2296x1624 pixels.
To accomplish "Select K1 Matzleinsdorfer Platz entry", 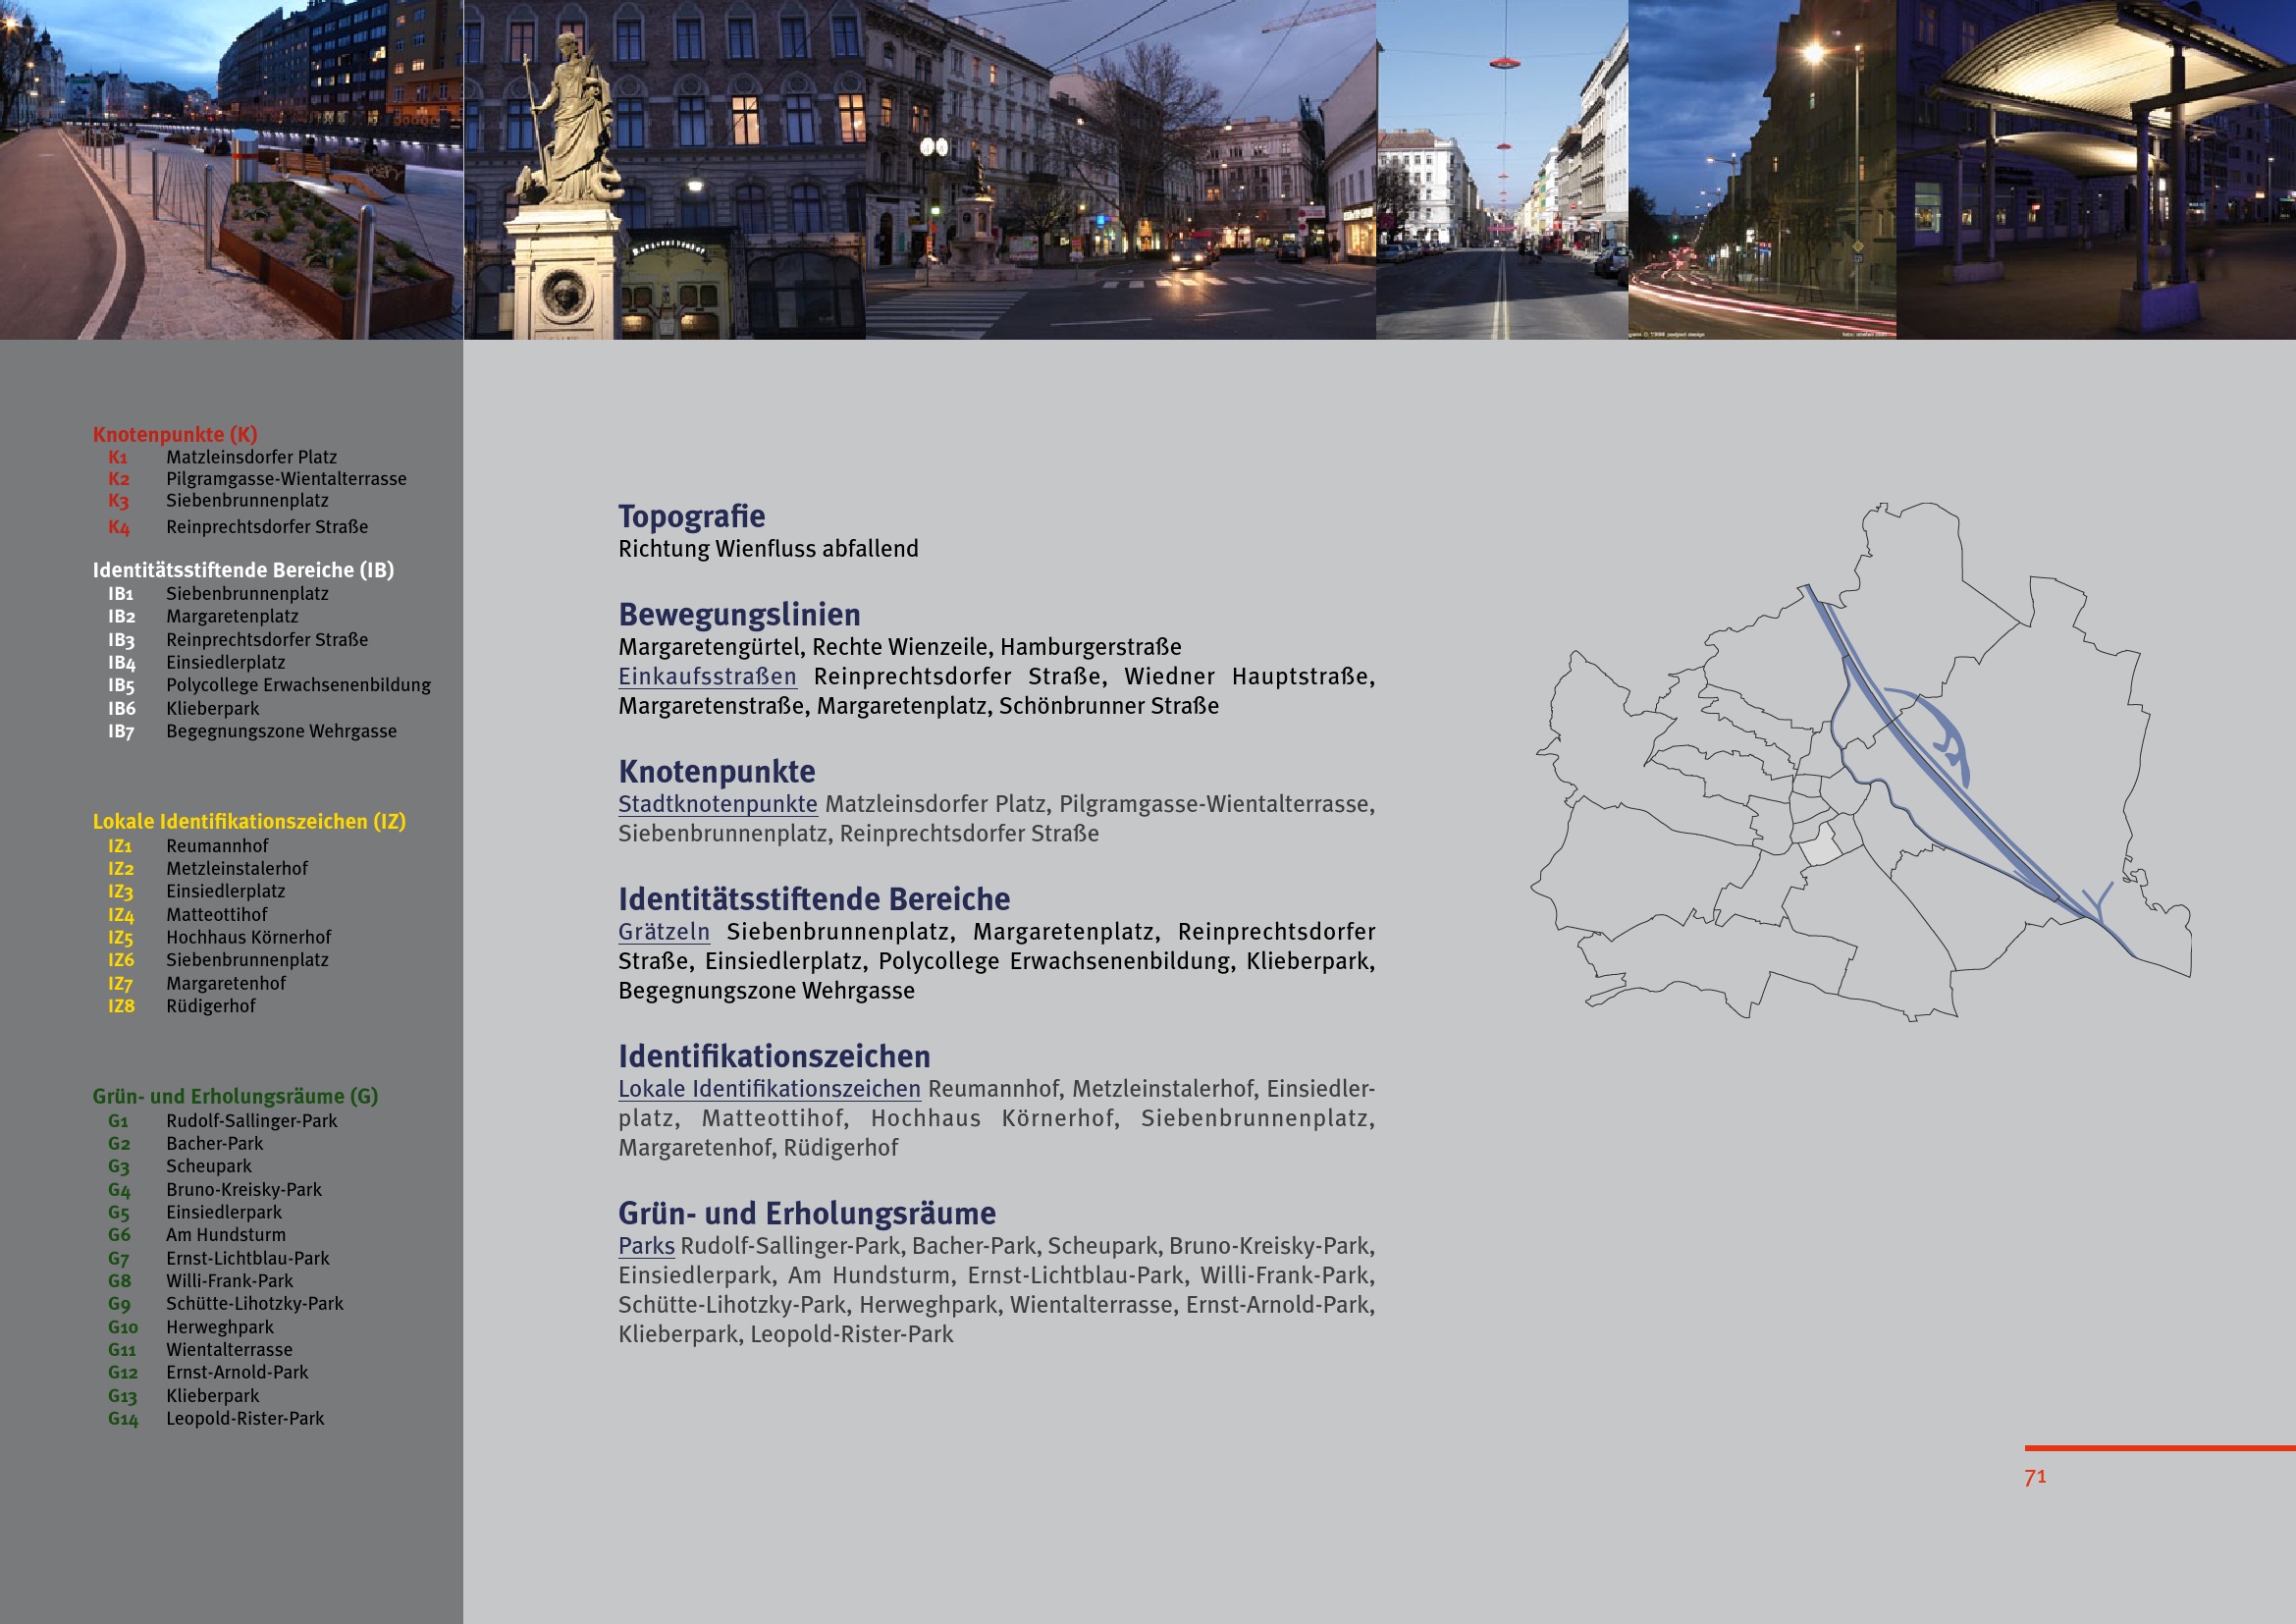I will pos(250,458).
